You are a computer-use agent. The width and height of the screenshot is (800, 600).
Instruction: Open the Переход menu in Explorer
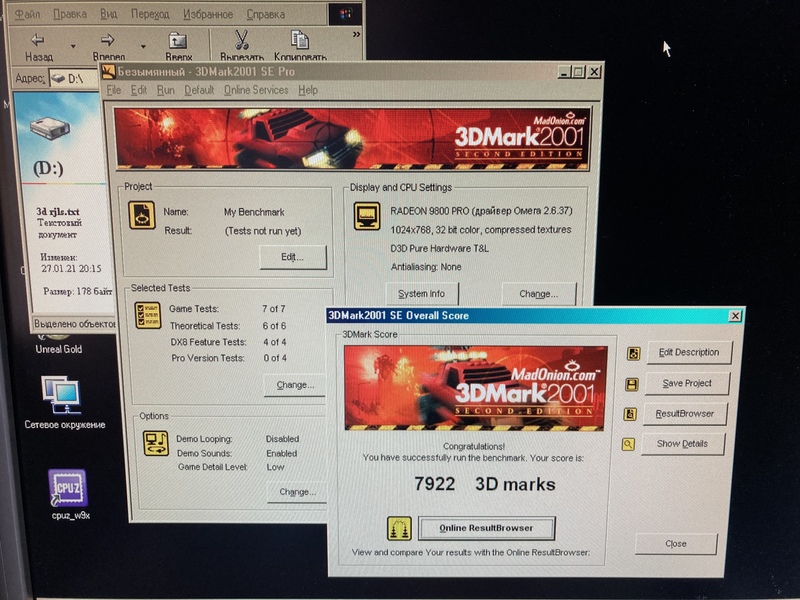click(x=150, y=14)
